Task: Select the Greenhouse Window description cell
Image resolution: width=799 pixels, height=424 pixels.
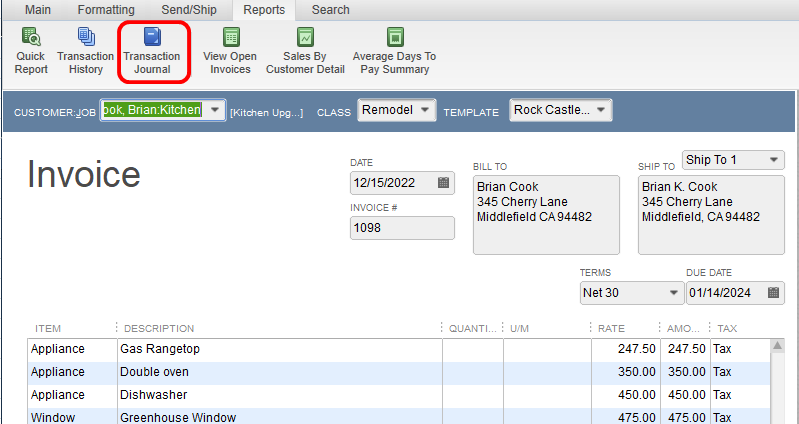Action: pos(280,417)
